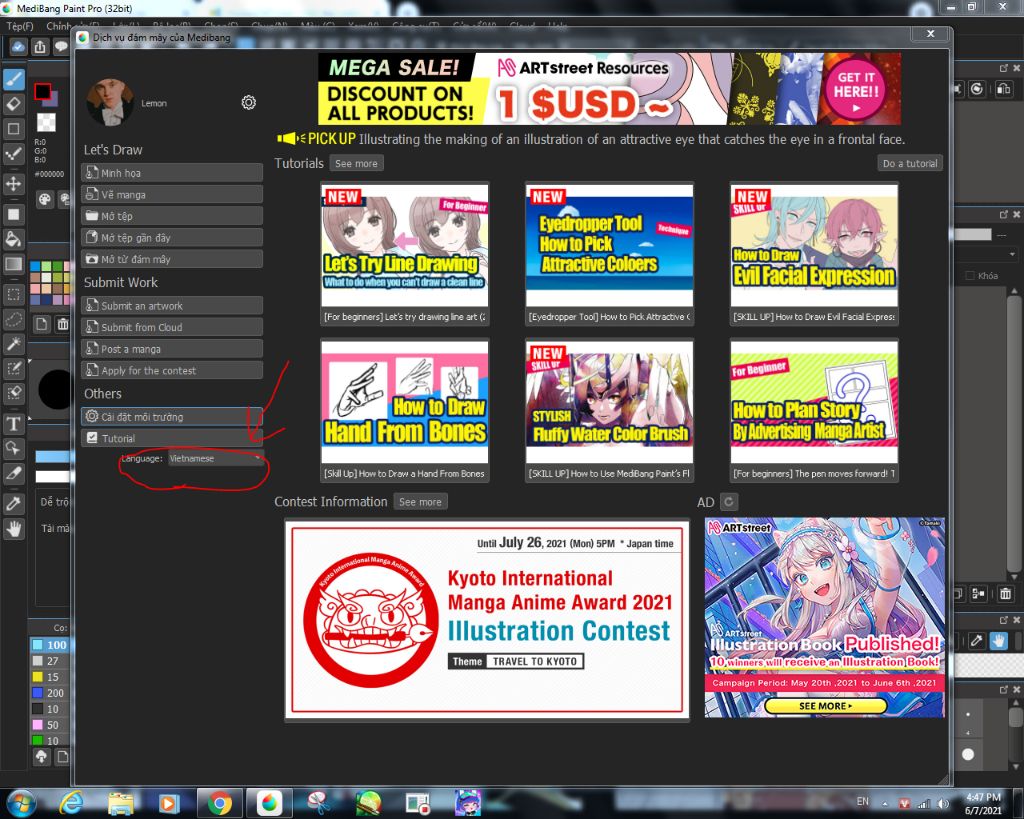This screenshot has width=1024, height=819.
Task: Click Mở tệp gần đây recent files
Action: pos(172,238)
